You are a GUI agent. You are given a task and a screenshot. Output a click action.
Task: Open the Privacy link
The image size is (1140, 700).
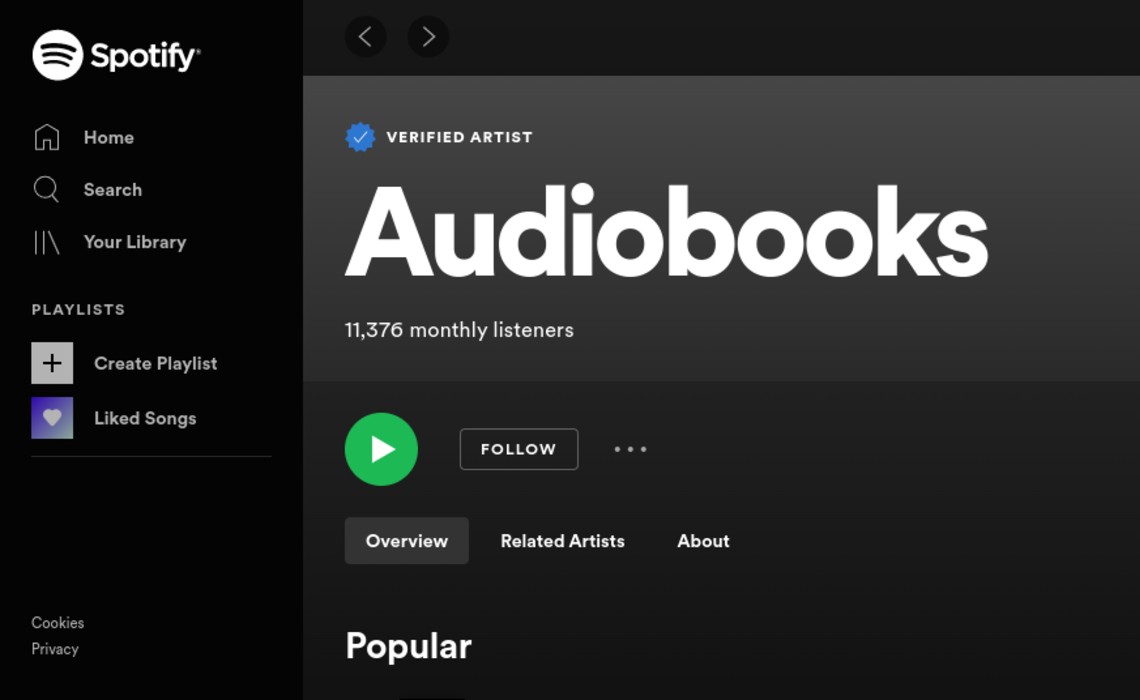(55, 649)
